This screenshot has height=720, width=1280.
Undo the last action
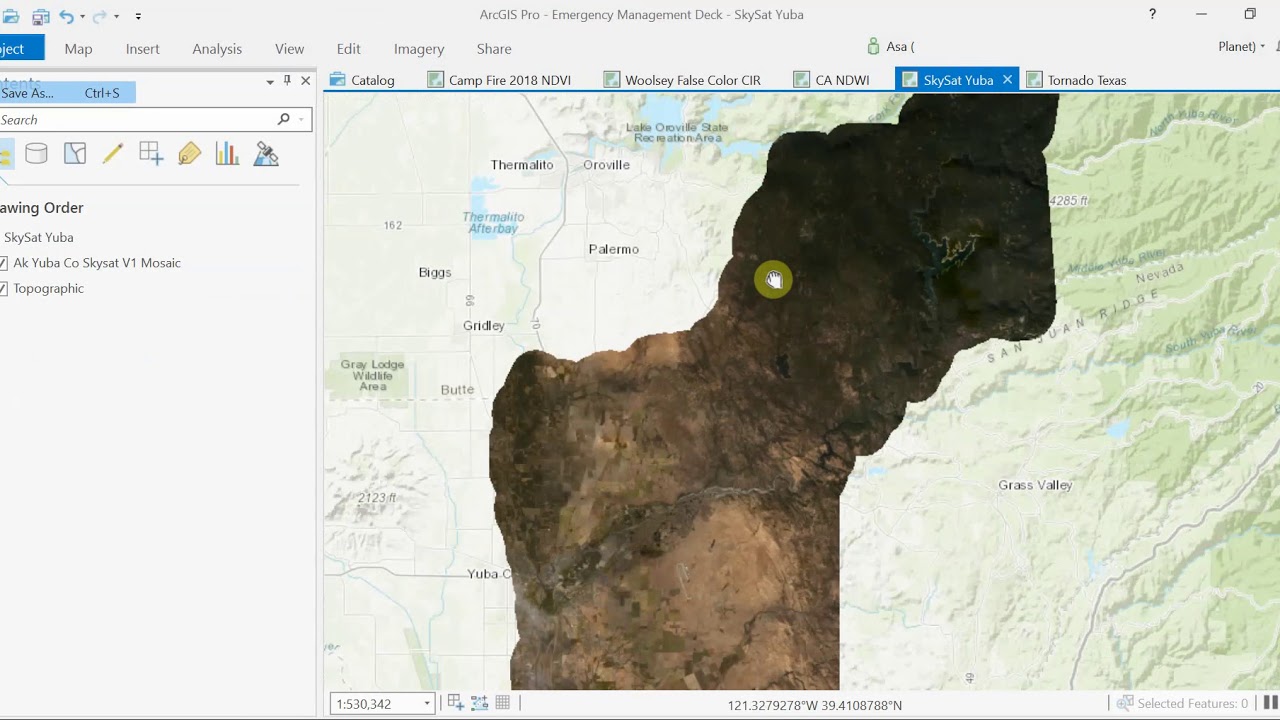coord(66,16)
